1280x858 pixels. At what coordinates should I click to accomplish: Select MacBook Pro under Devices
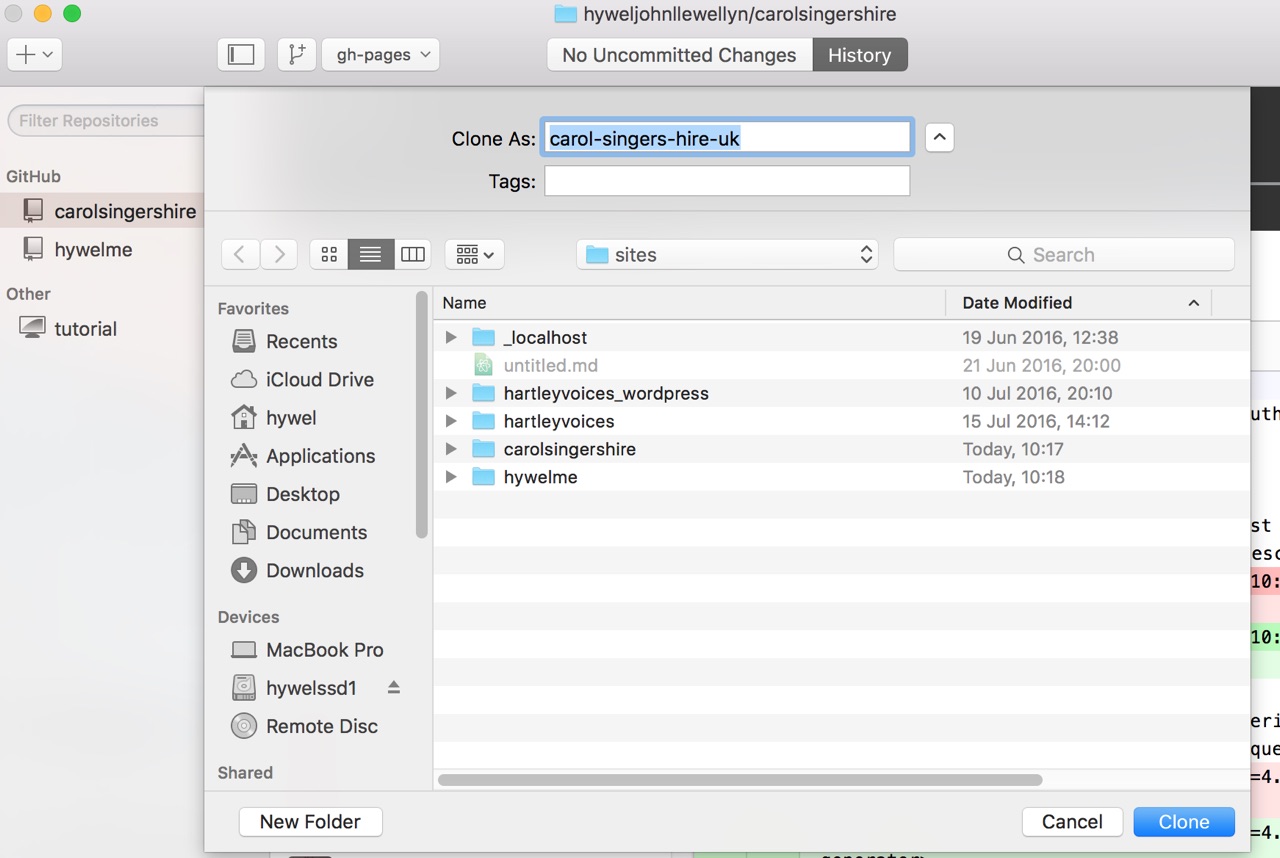pos(310,649)
